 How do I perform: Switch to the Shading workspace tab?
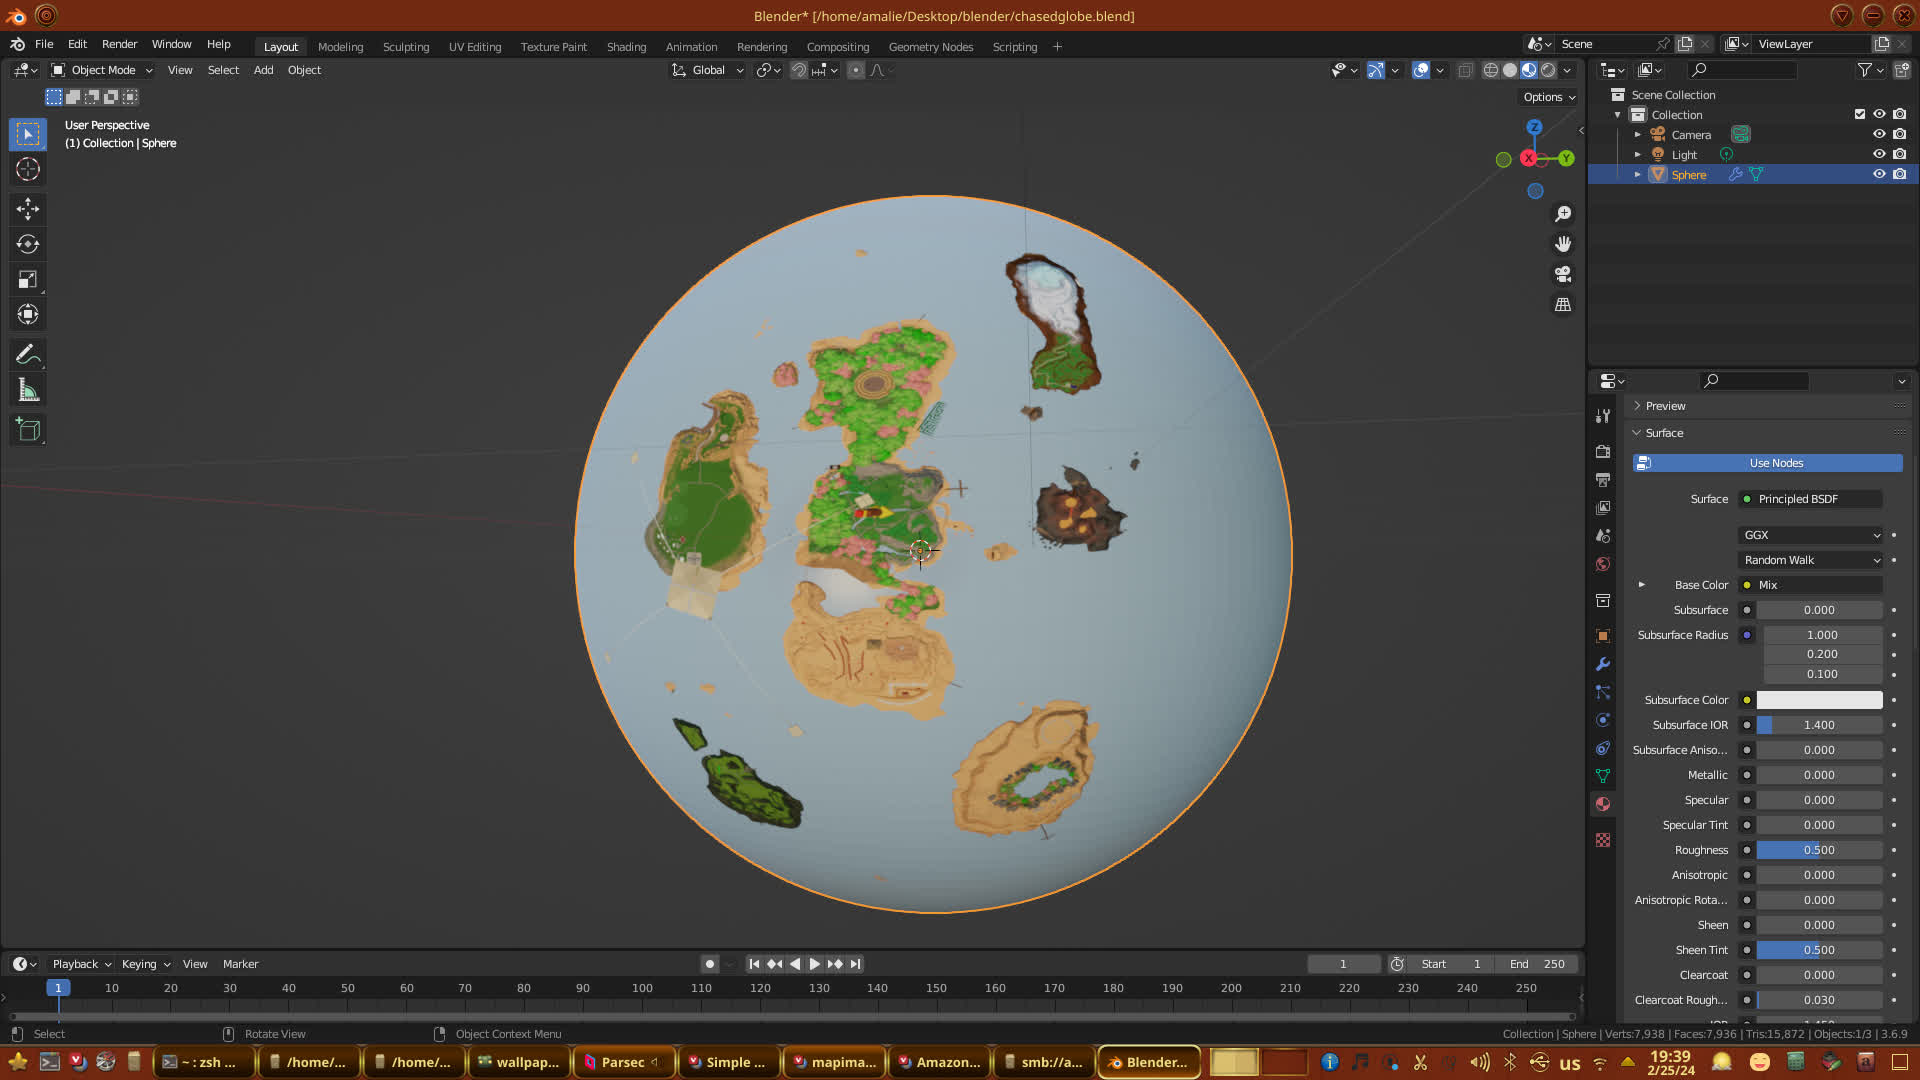(x=626, y=47)
